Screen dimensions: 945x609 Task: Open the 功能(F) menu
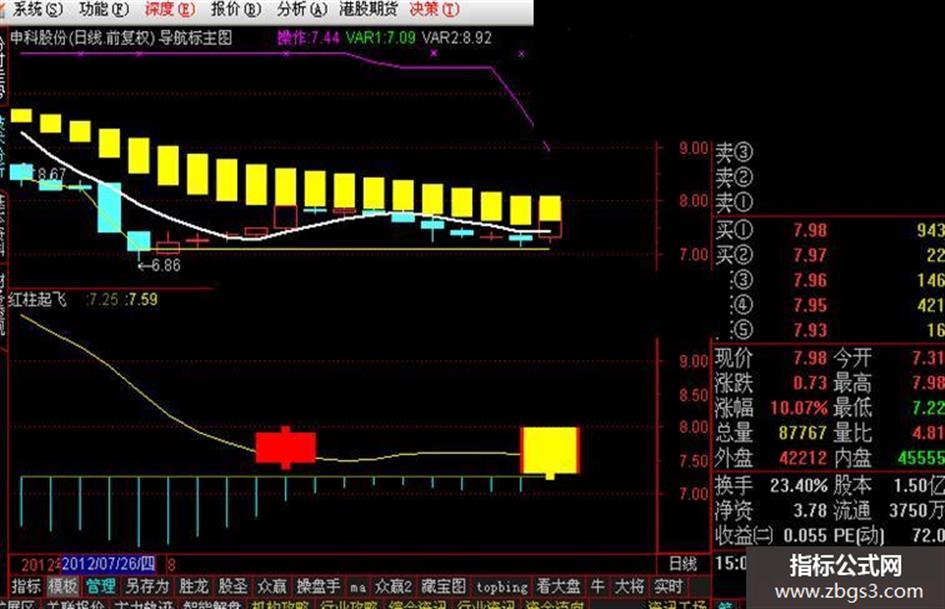pyautogui.click(x=104, y=10)
